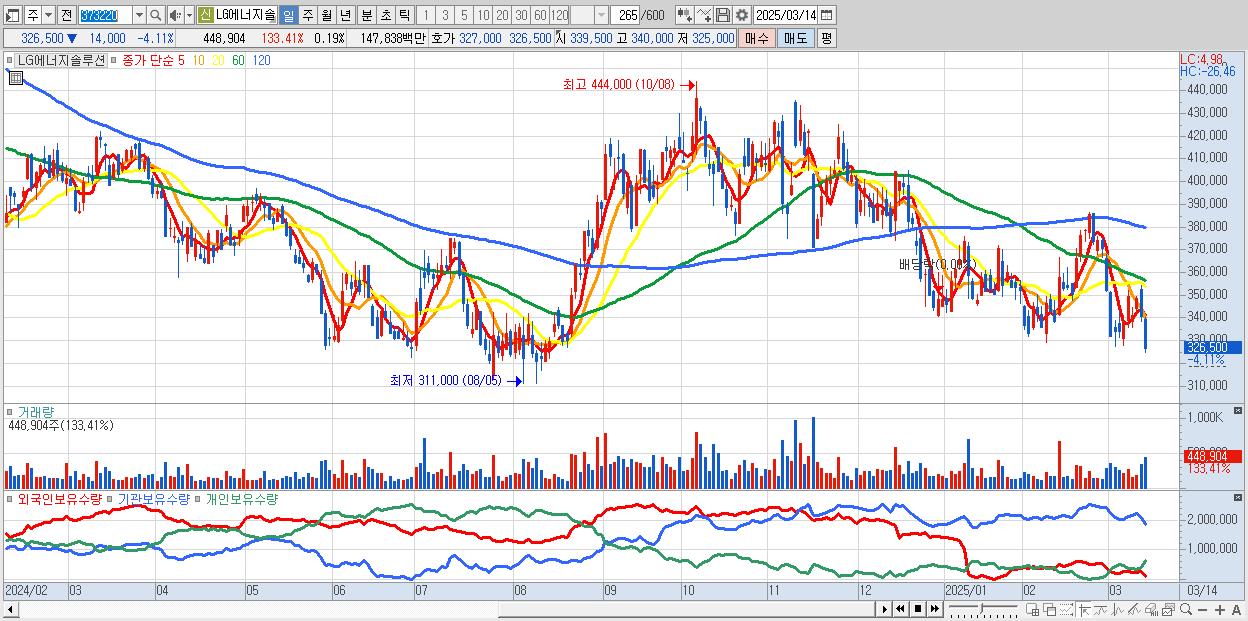
Task: Select interval 5 button
Action: point(464,15)
